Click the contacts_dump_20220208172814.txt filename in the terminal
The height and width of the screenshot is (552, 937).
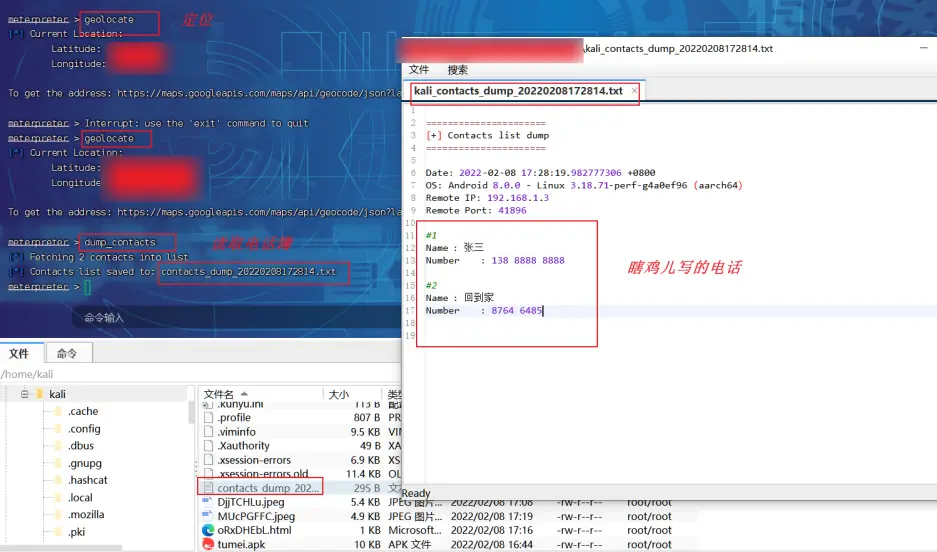tap(249, 272)
